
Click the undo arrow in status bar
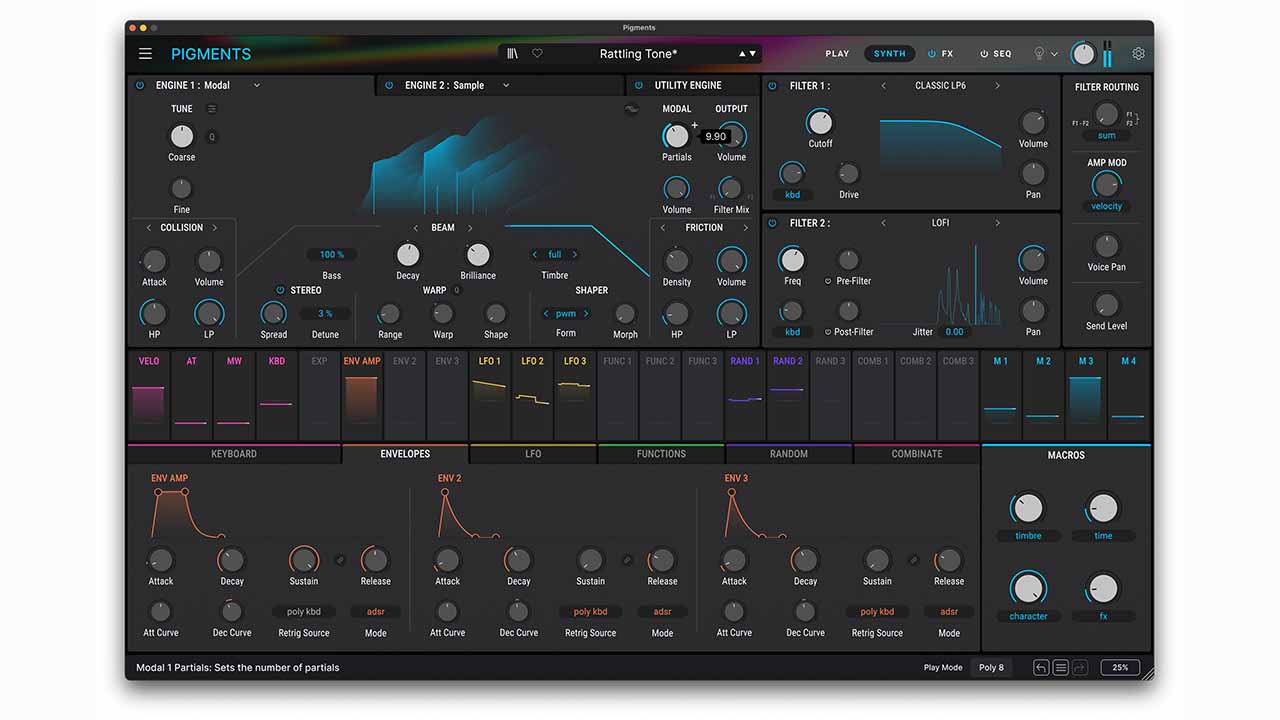point(1041,667)
